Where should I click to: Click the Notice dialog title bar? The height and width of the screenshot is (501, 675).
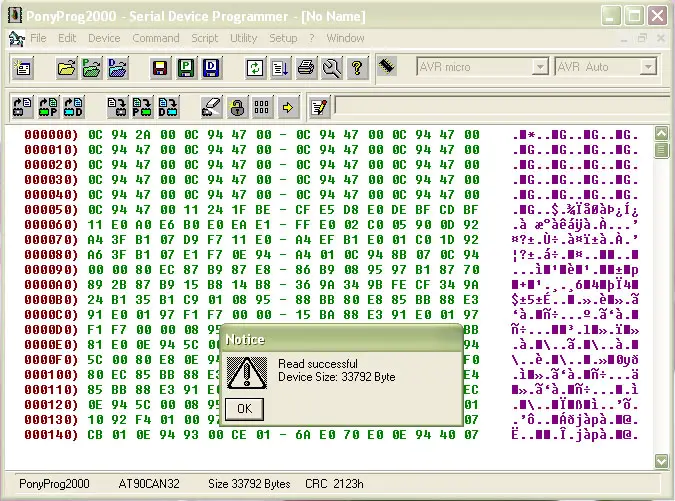tap(342, 340)
